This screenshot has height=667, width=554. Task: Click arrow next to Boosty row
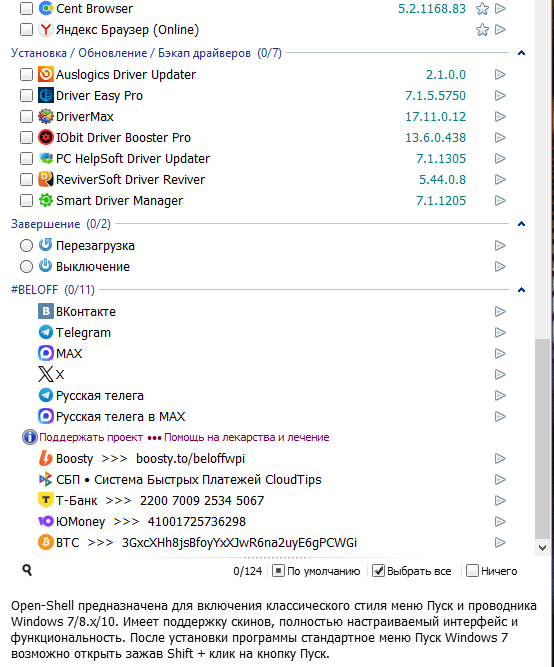500,458
